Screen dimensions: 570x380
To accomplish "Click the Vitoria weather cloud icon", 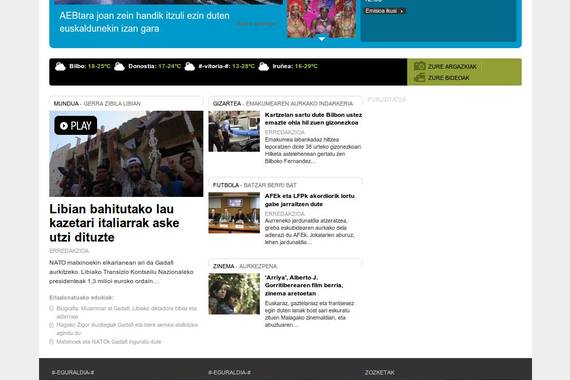I will click(190, 67).
